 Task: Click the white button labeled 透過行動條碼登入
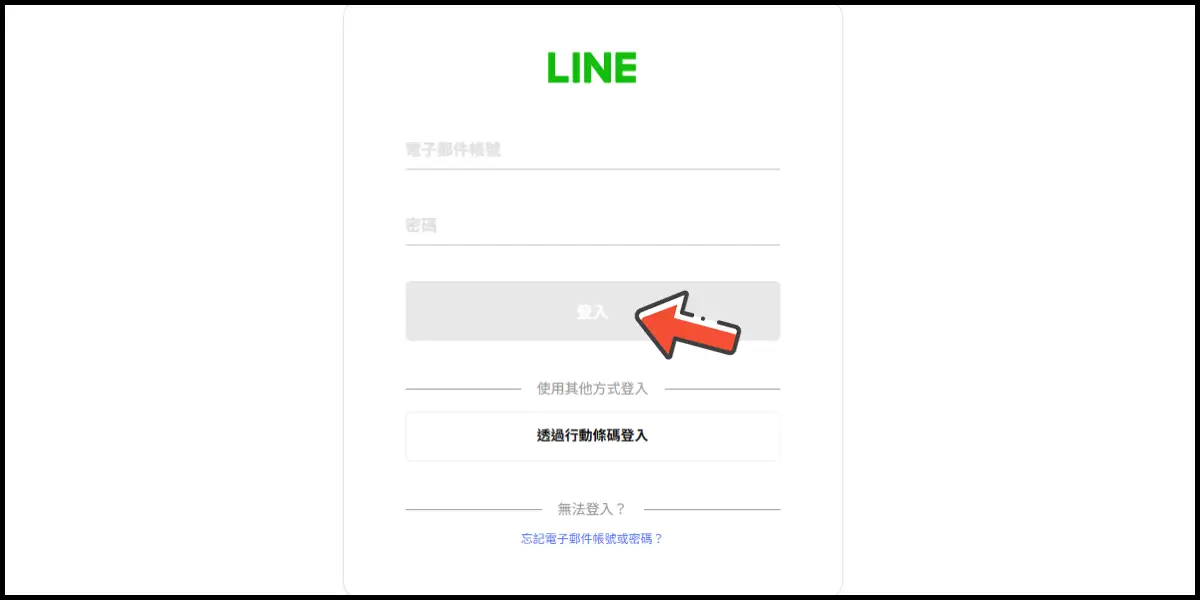point(592,436)
